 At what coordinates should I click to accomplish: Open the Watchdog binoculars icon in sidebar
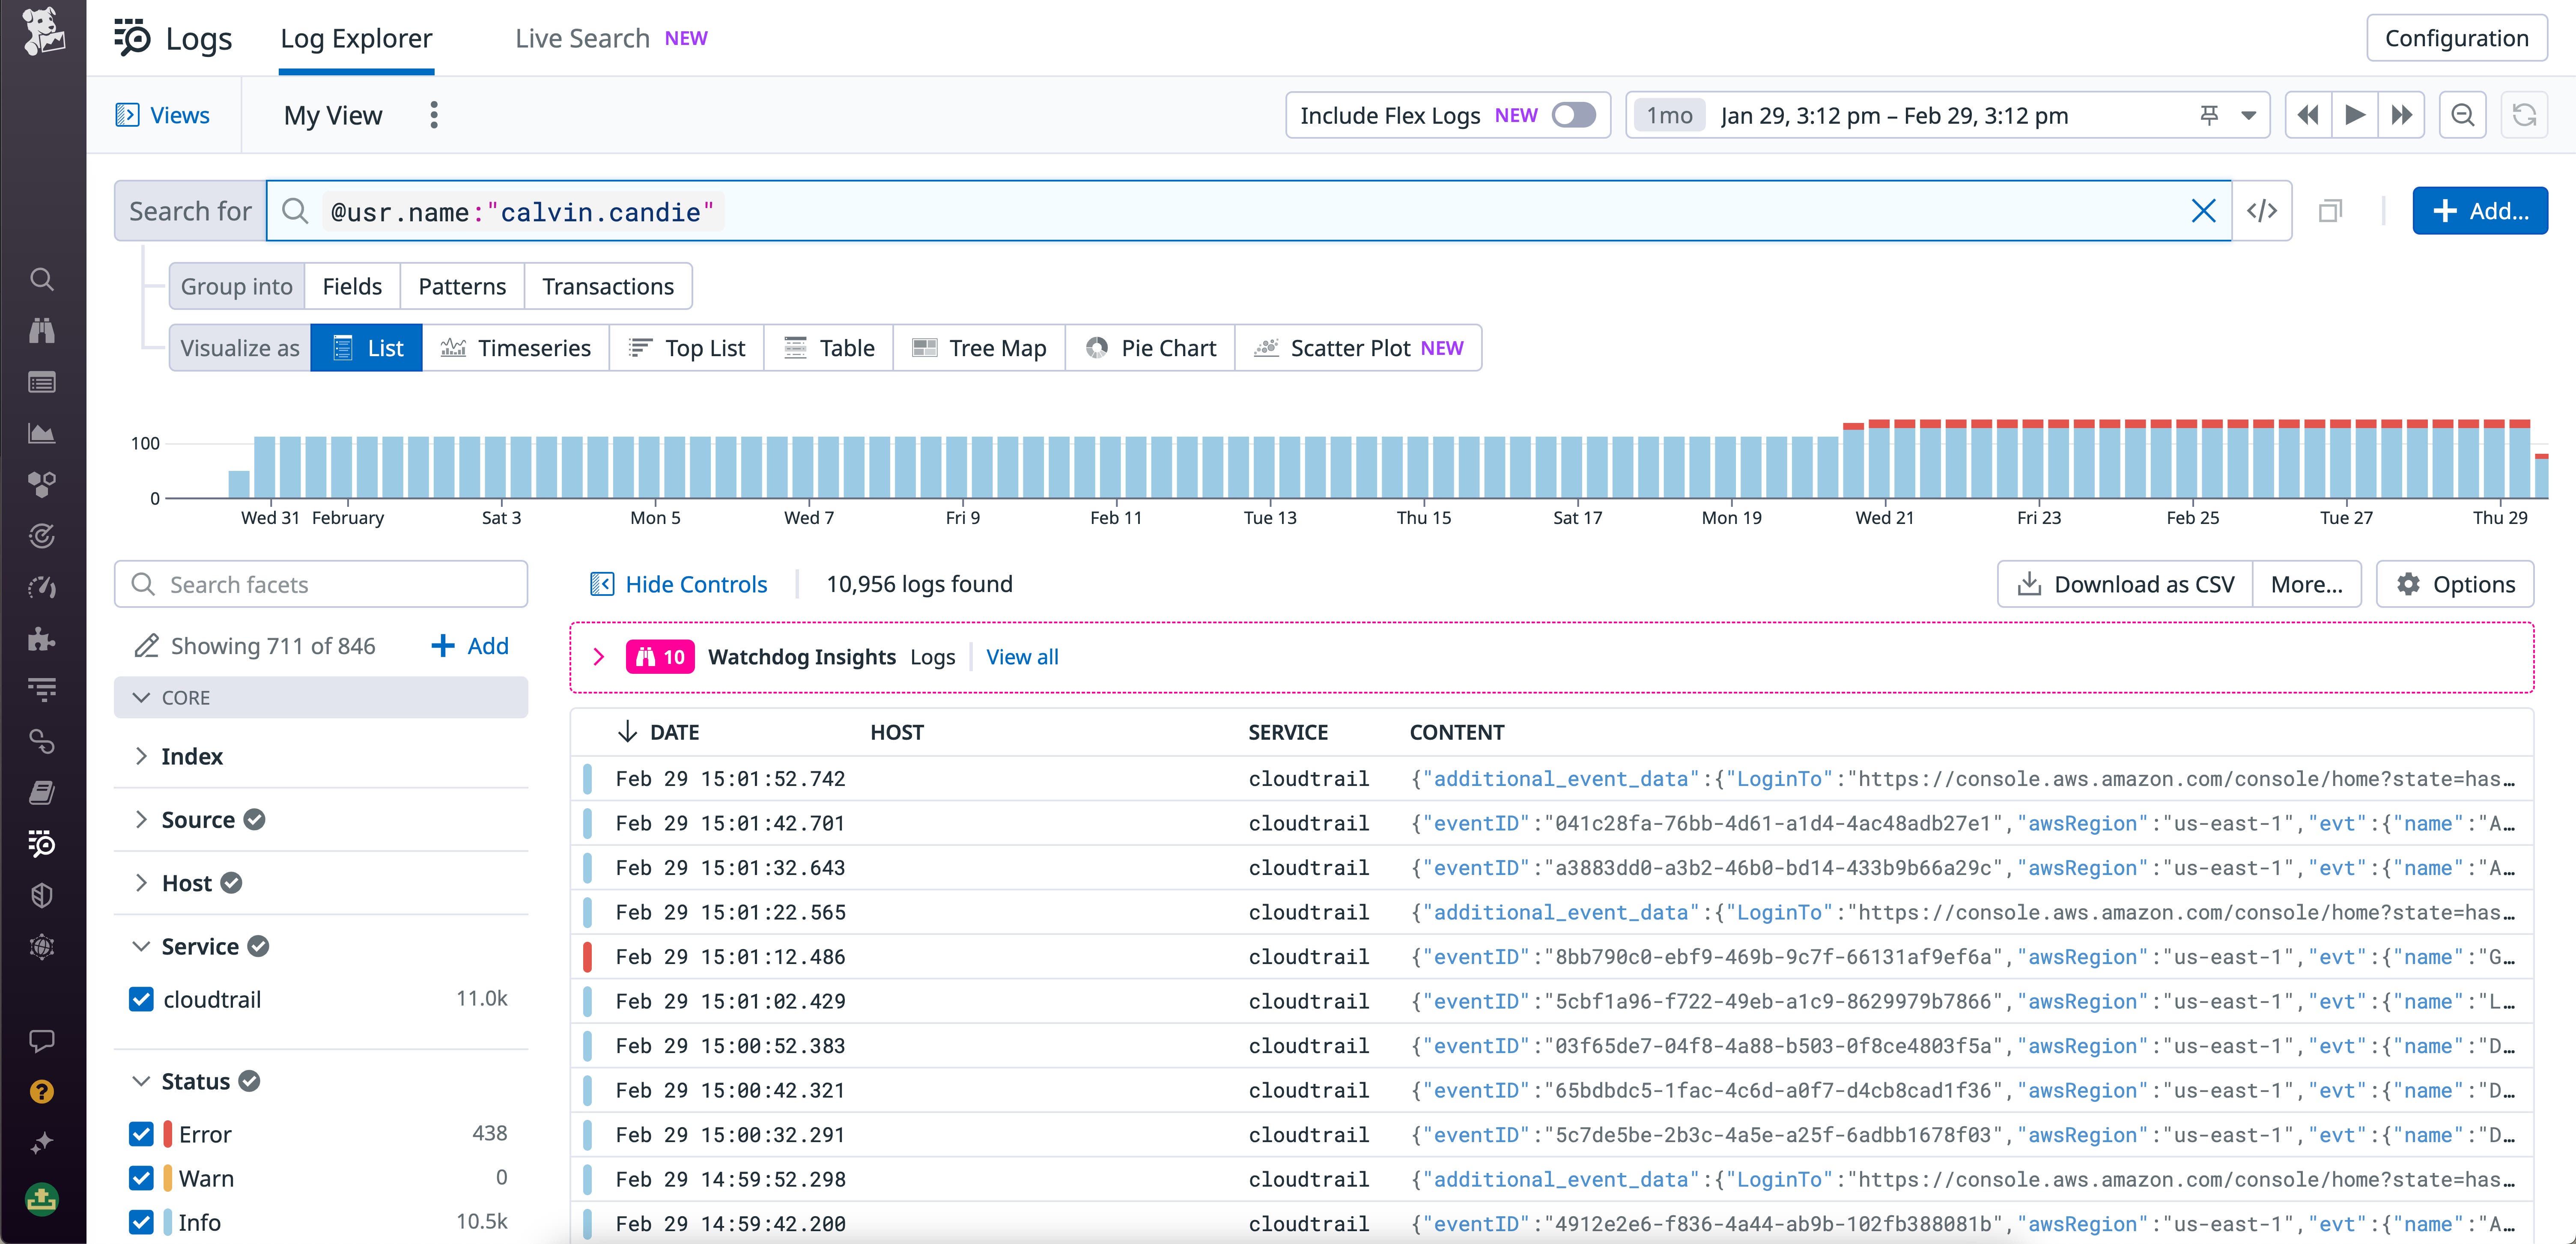pos(41,331)
